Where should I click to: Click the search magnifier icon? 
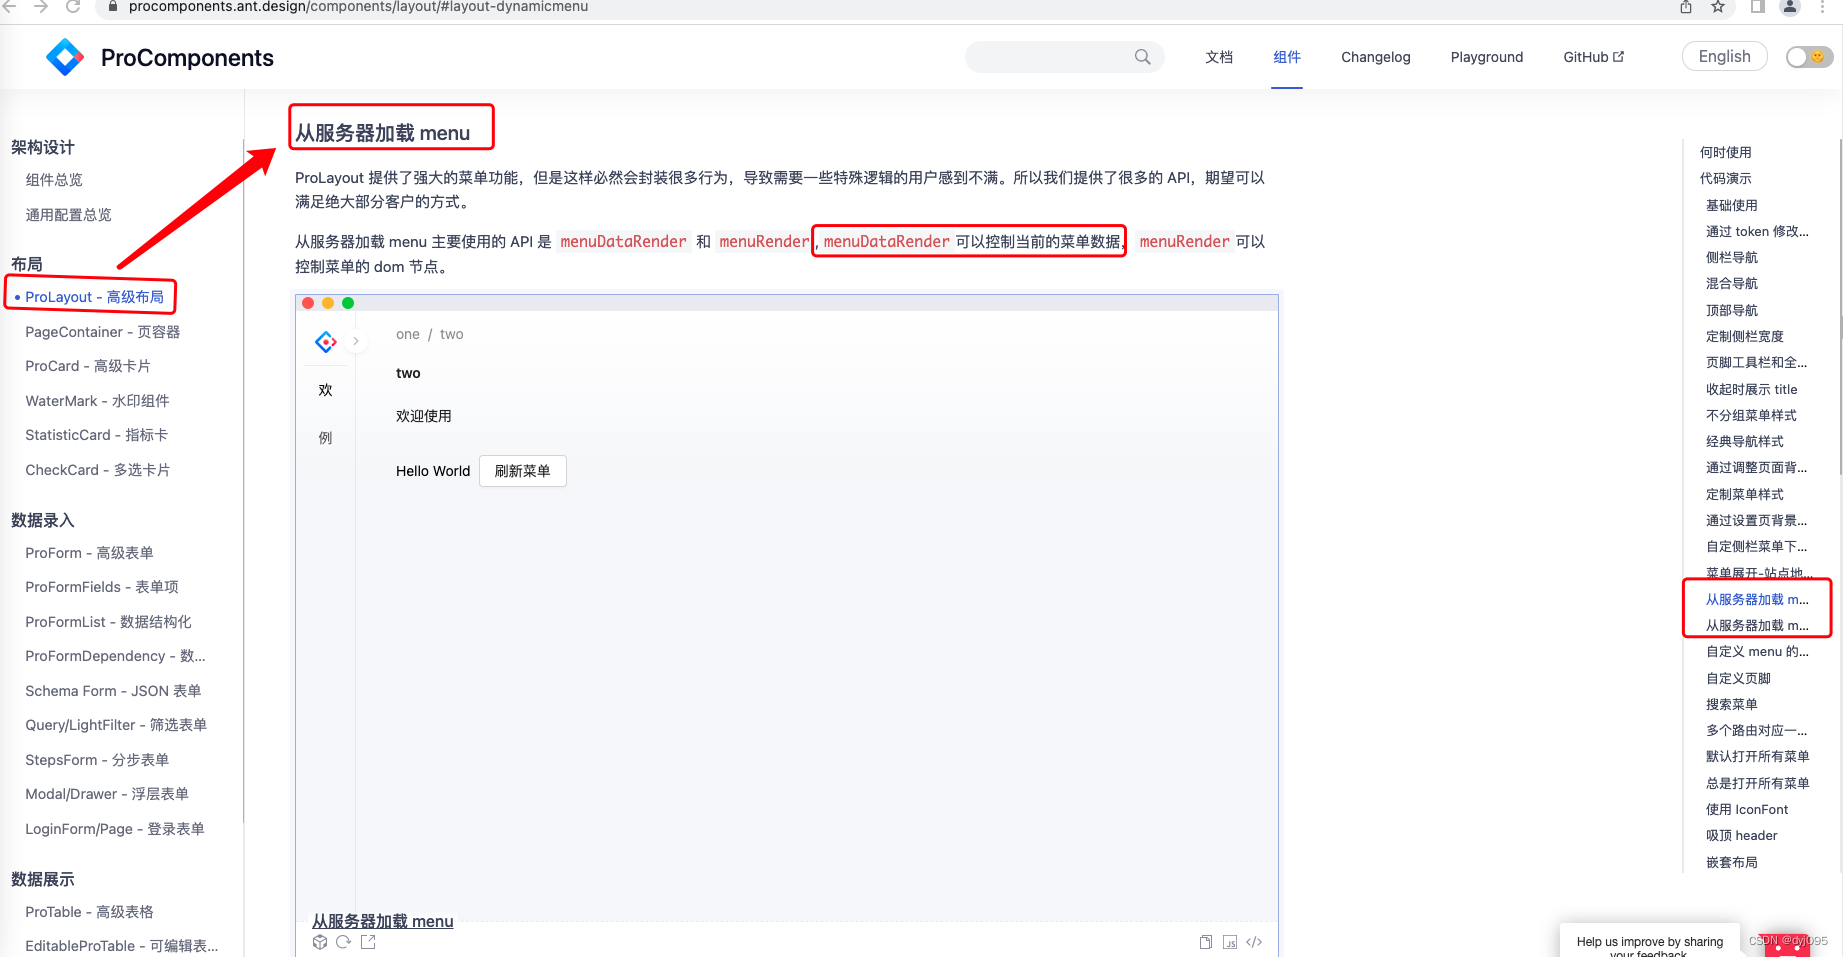point(1142,57)
